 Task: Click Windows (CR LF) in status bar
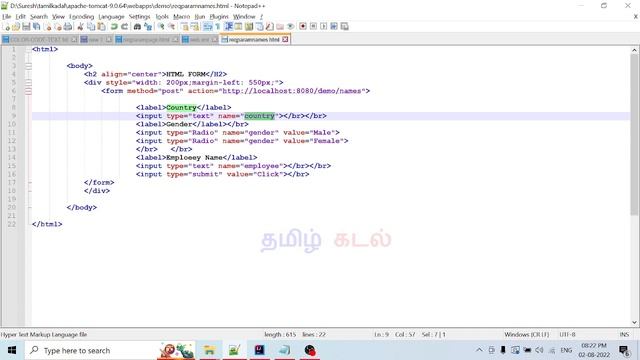click(527, 334)
